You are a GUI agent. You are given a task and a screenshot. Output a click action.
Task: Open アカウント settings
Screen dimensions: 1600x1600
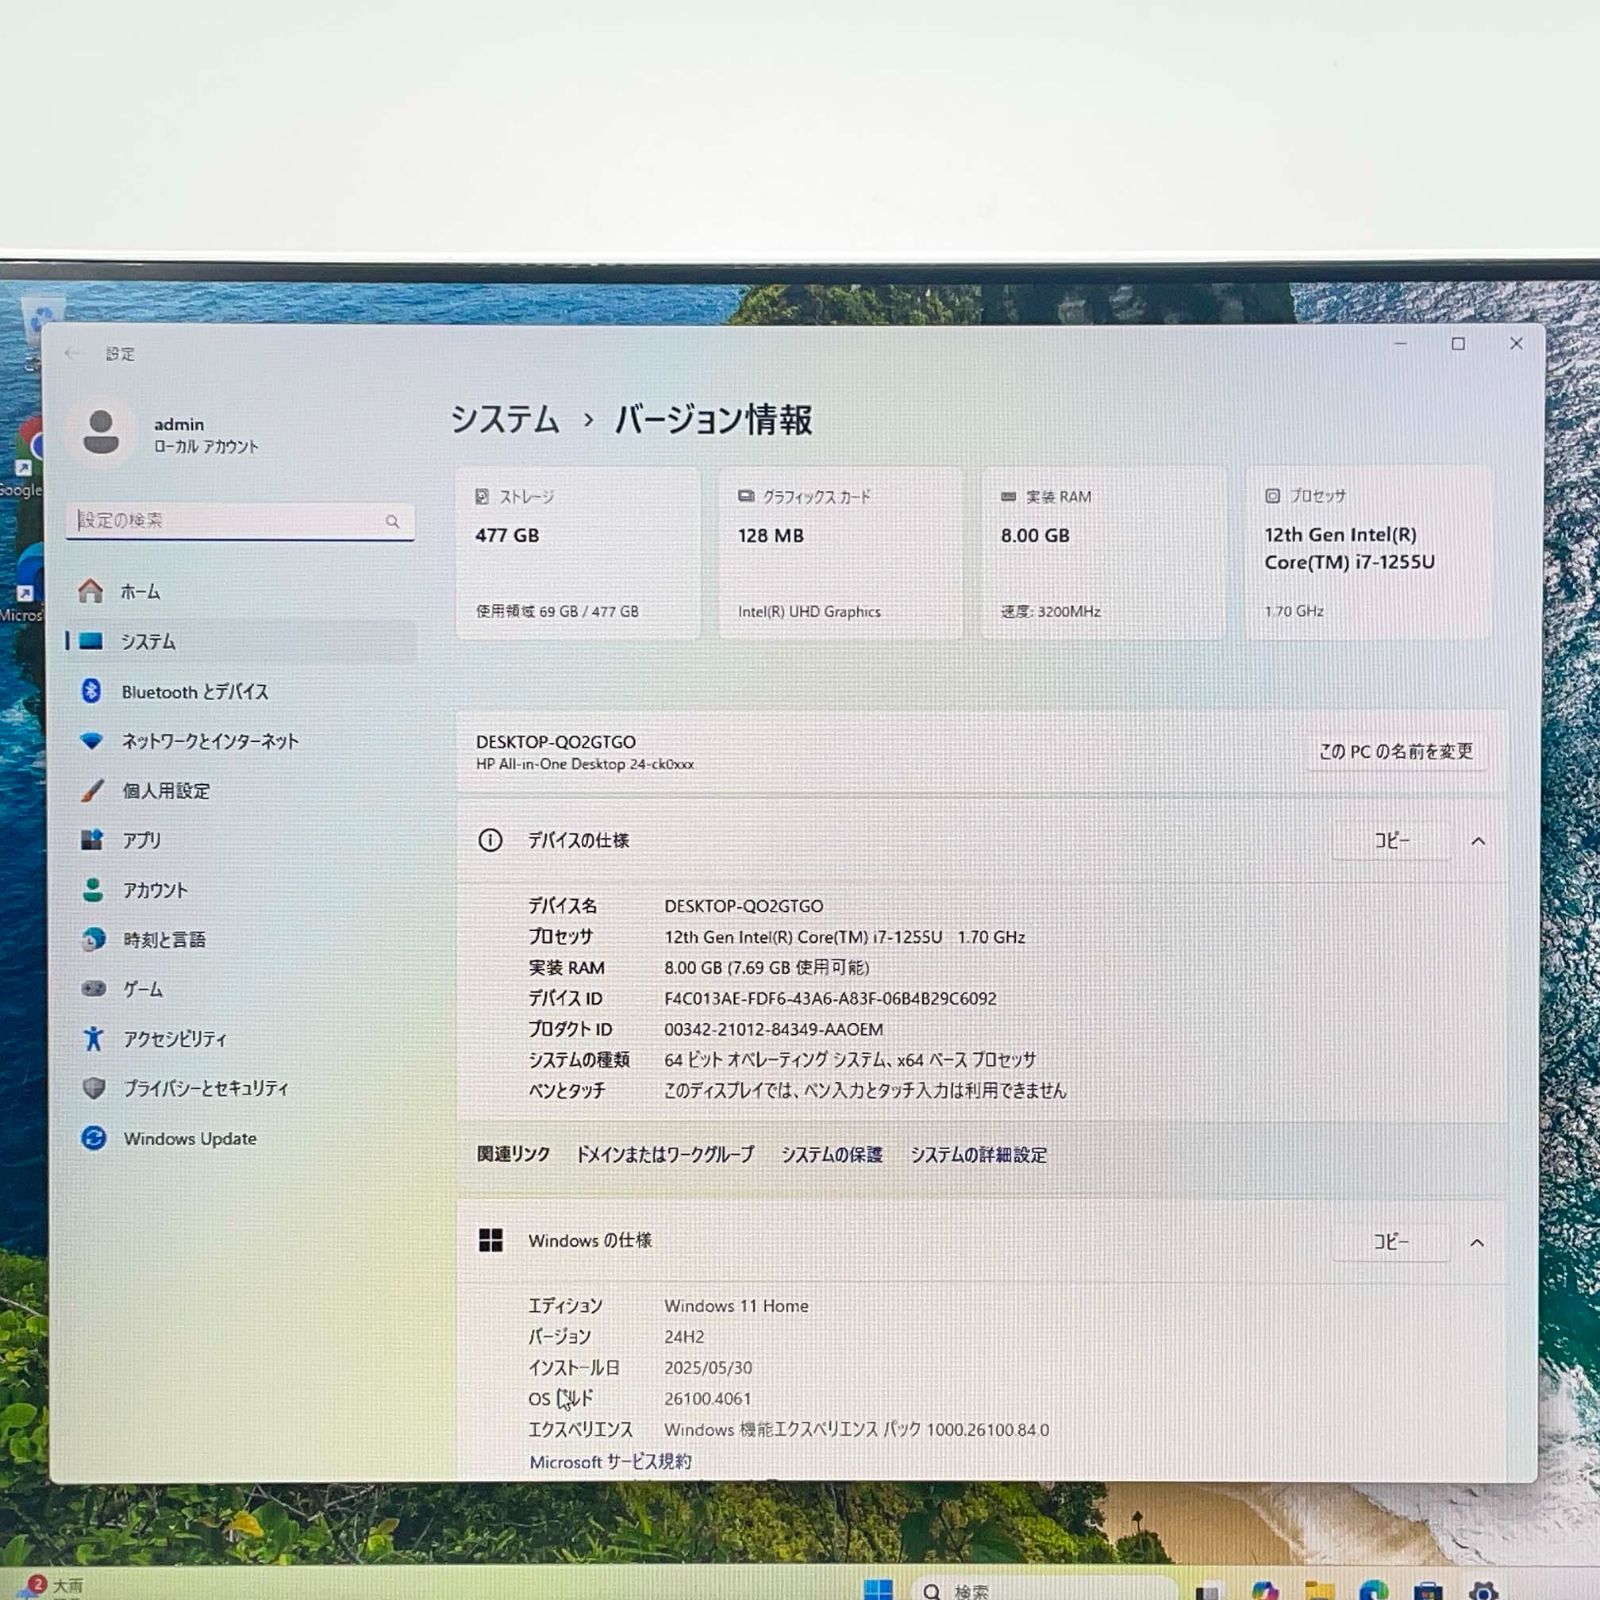click(240, 890)
